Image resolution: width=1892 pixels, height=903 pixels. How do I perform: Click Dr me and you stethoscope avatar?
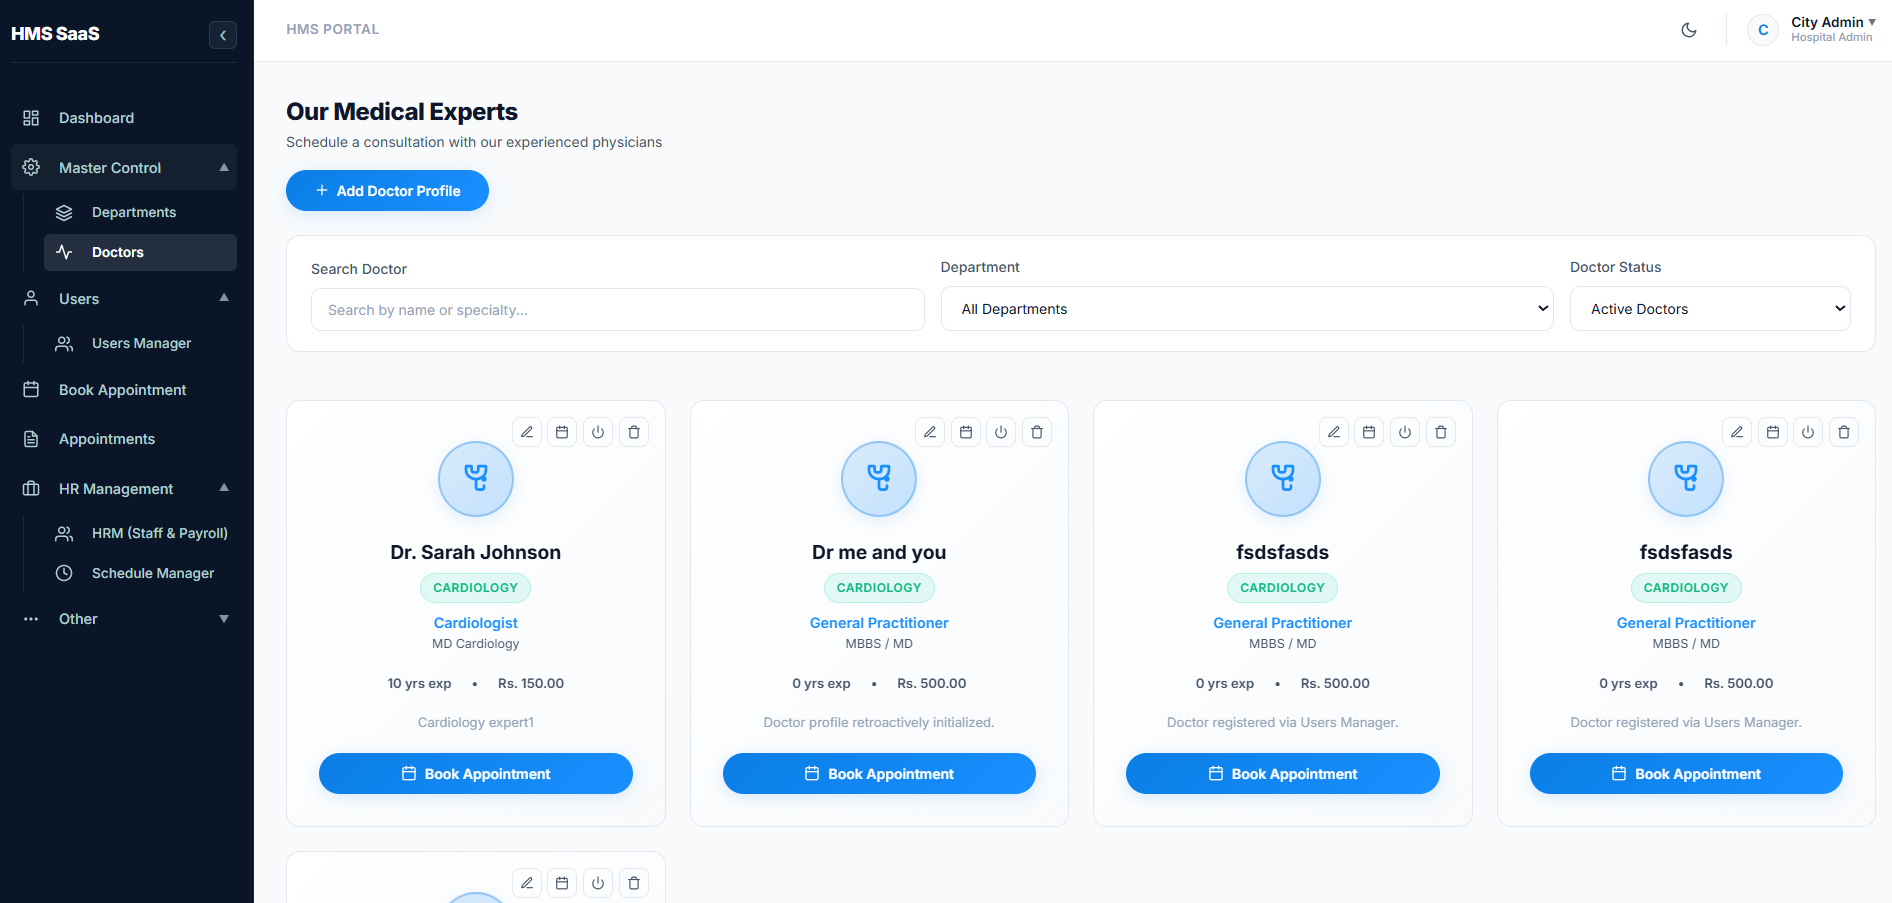click(x=879, y=479)
